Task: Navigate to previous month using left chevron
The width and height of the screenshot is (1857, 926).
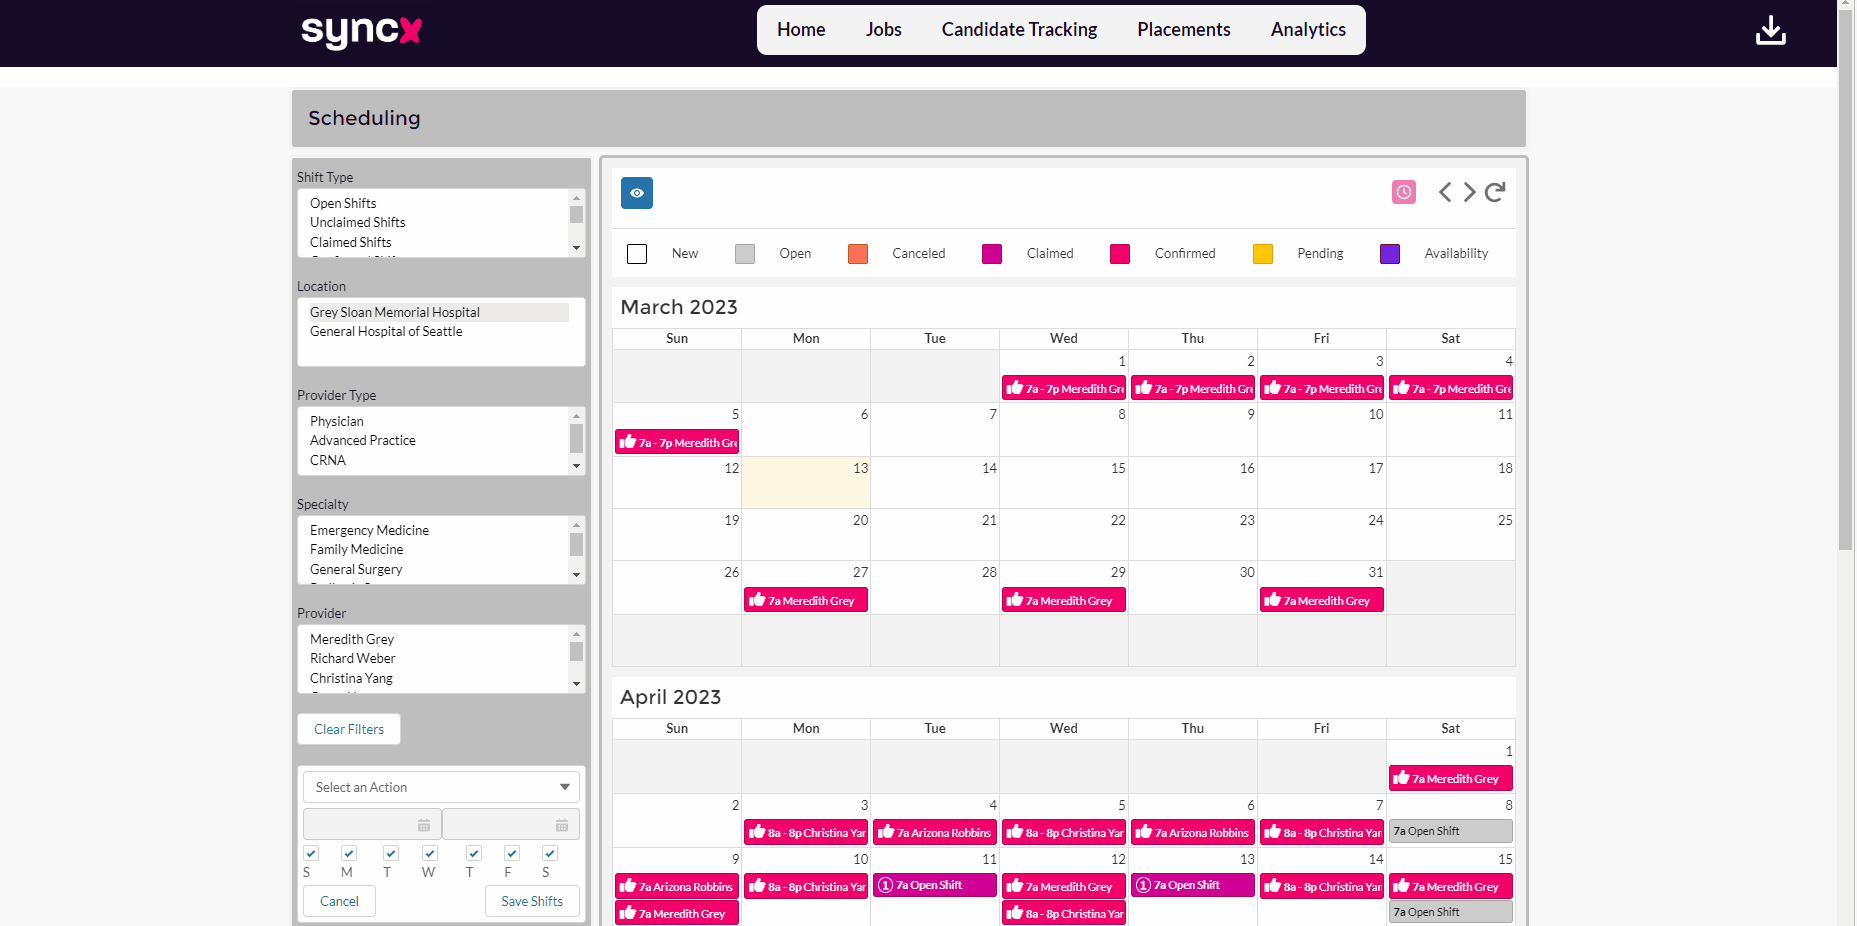Action: tap(1445, 191)
